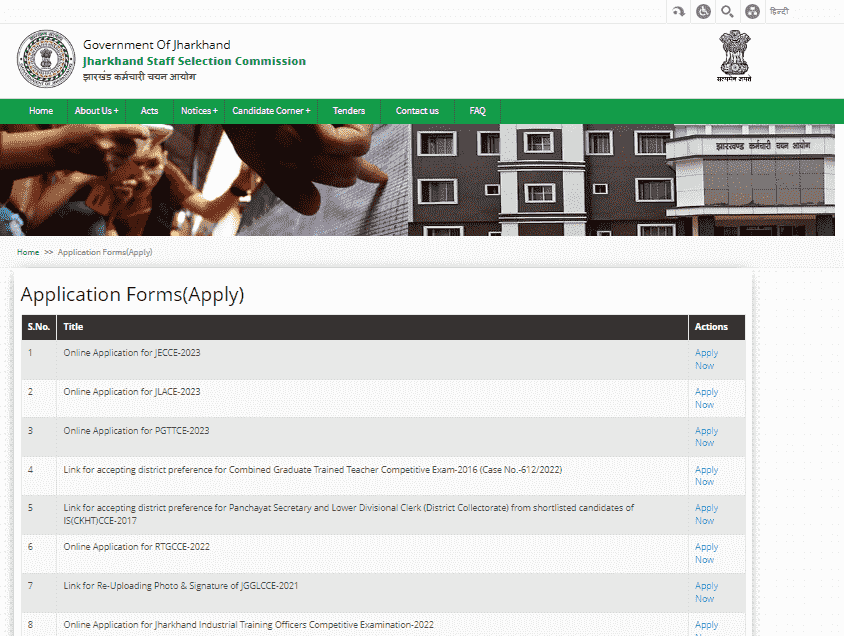Expand the About Us menu

(96, 111)
